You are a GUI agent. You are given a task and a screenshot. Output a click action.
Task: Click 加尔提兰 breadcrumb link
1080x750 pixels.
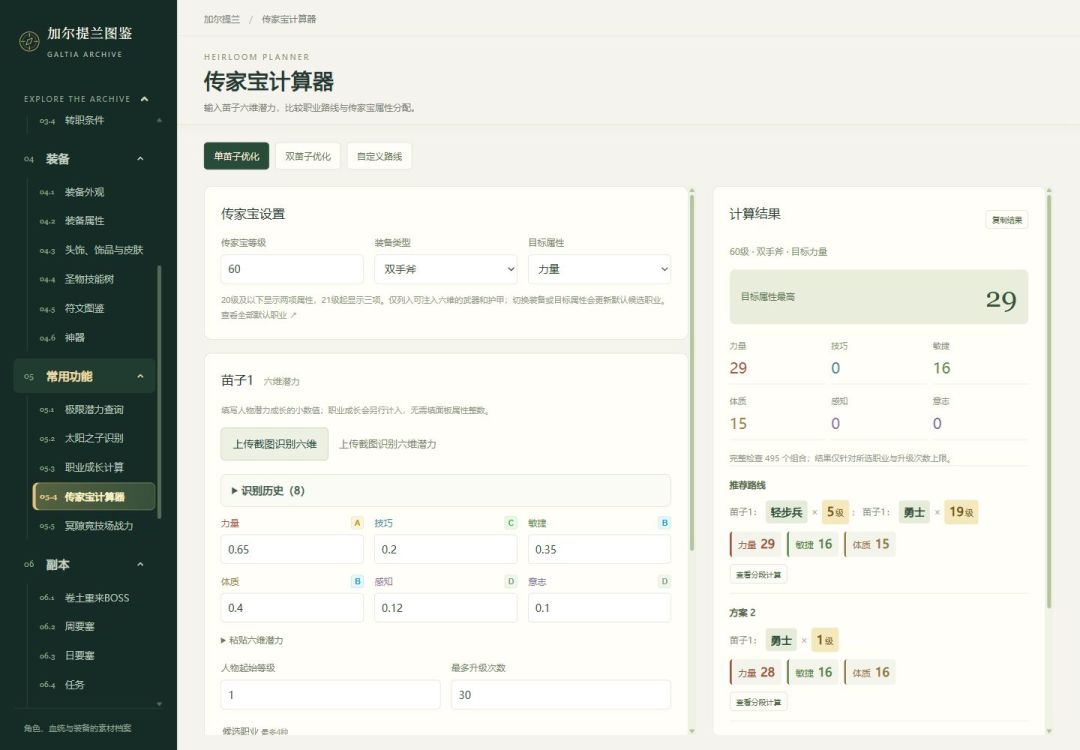(x=222, y=19)
